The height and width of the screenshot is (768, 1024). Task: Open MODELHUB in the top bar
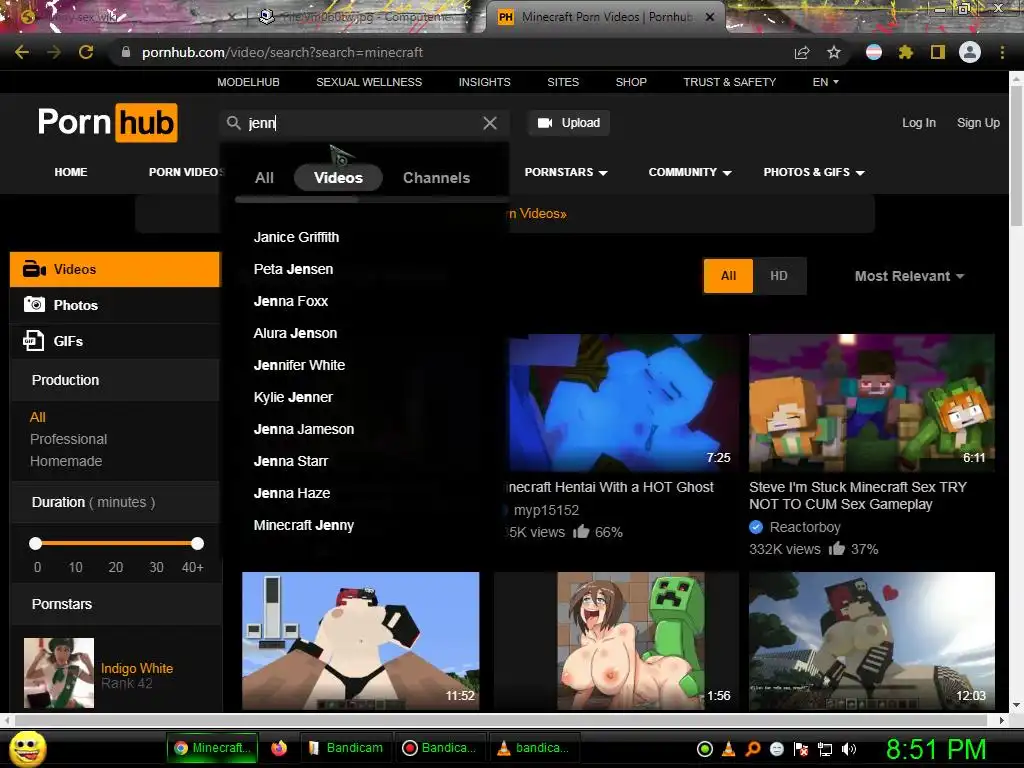(x=248, y=82)
